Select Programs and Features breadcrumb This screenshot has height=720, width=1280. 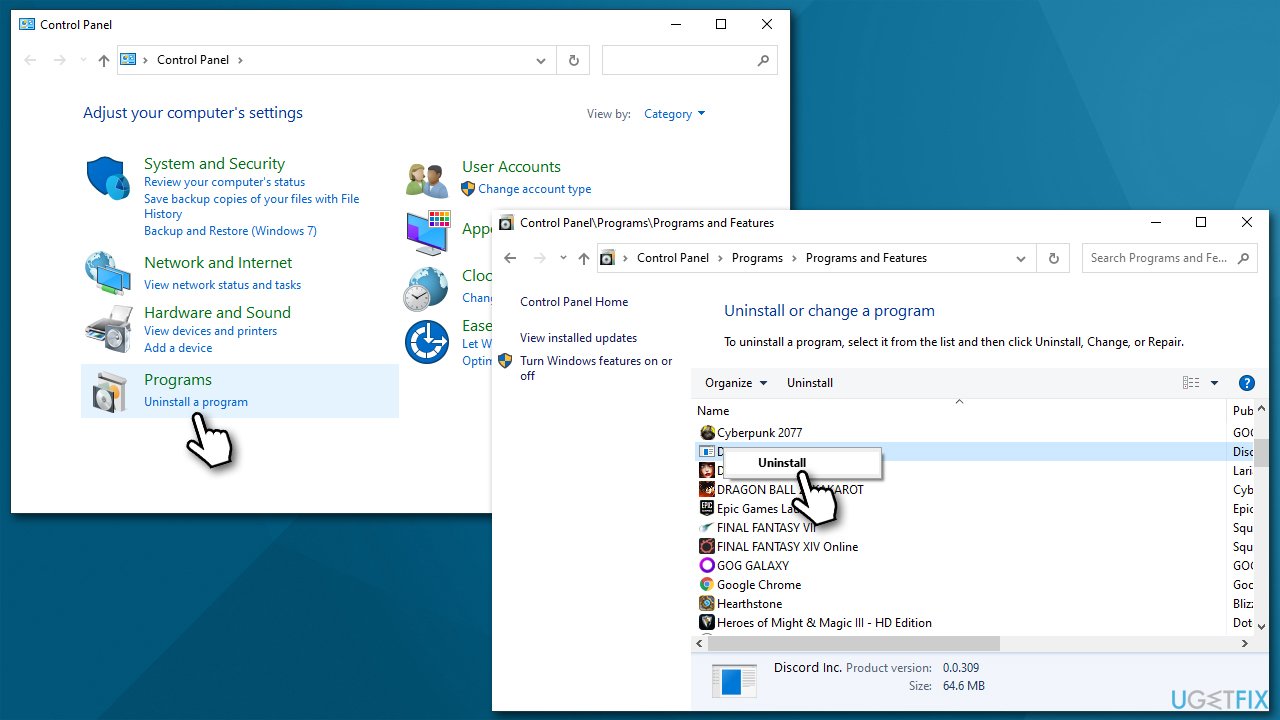click(x=866, y=258)
